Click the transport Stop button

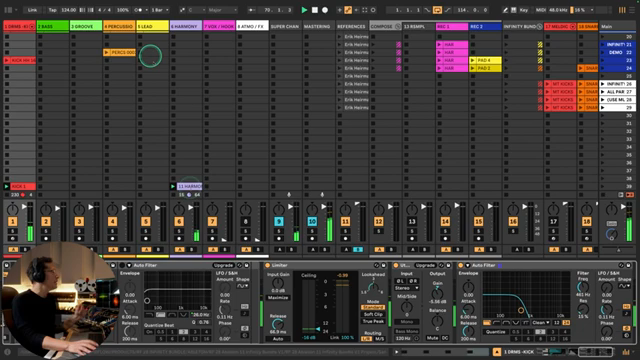click(x=315, y=10)
